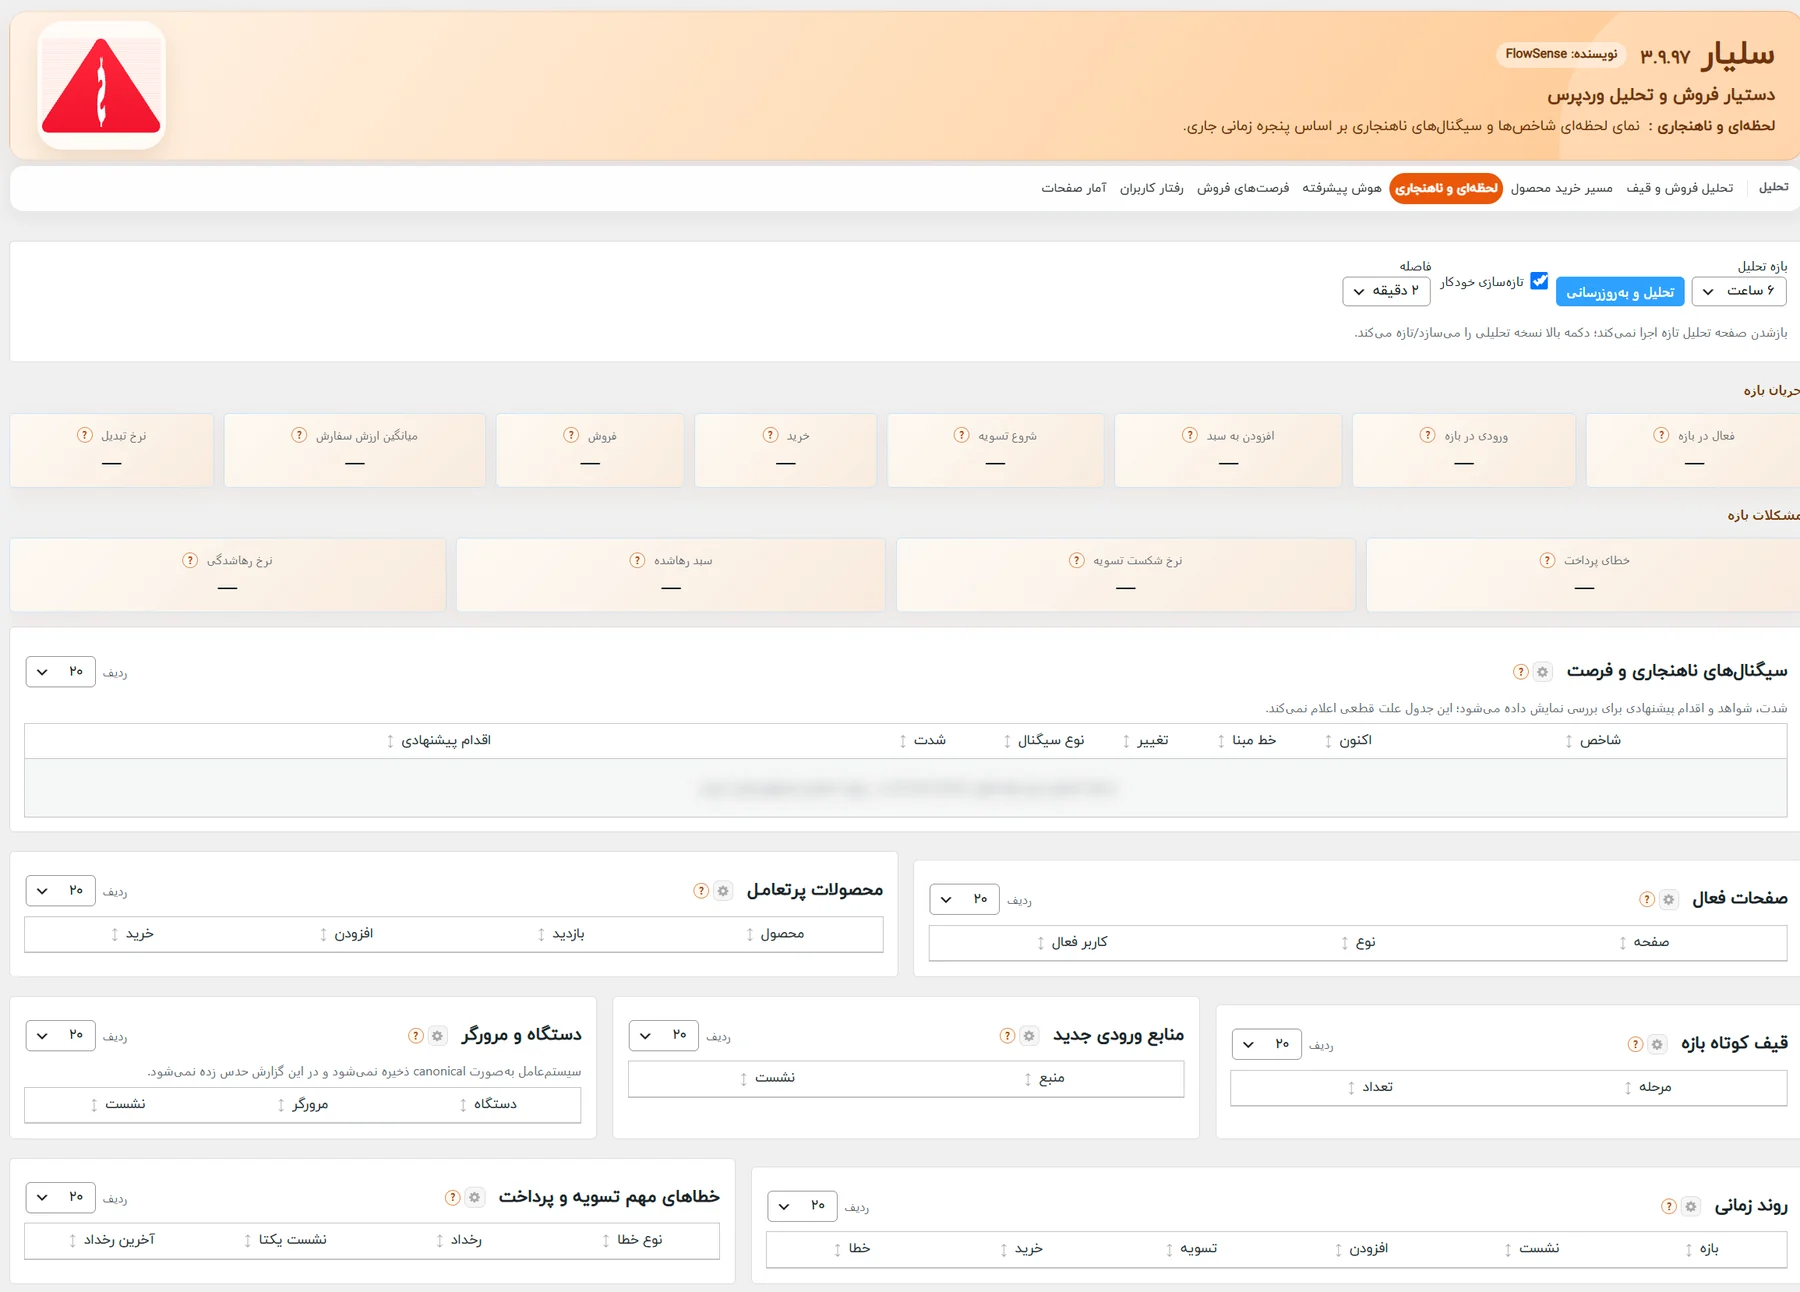This screenshot has width=1800, height=1292.
Task: Switch to هوش پیشرفته tab
Action: pos(1341,188)
